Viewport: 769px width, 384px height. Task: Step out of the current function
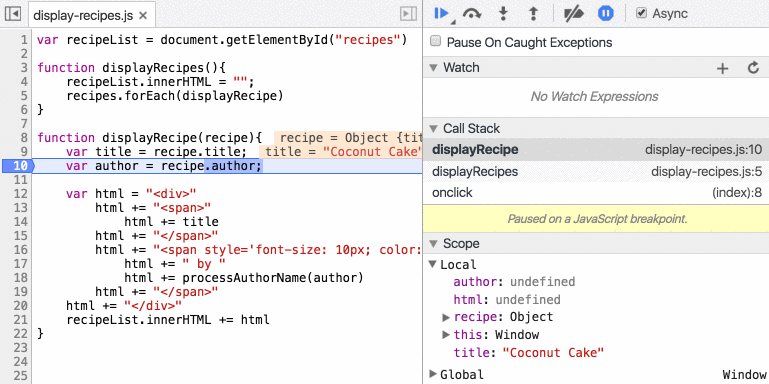(x=534, y=14)
